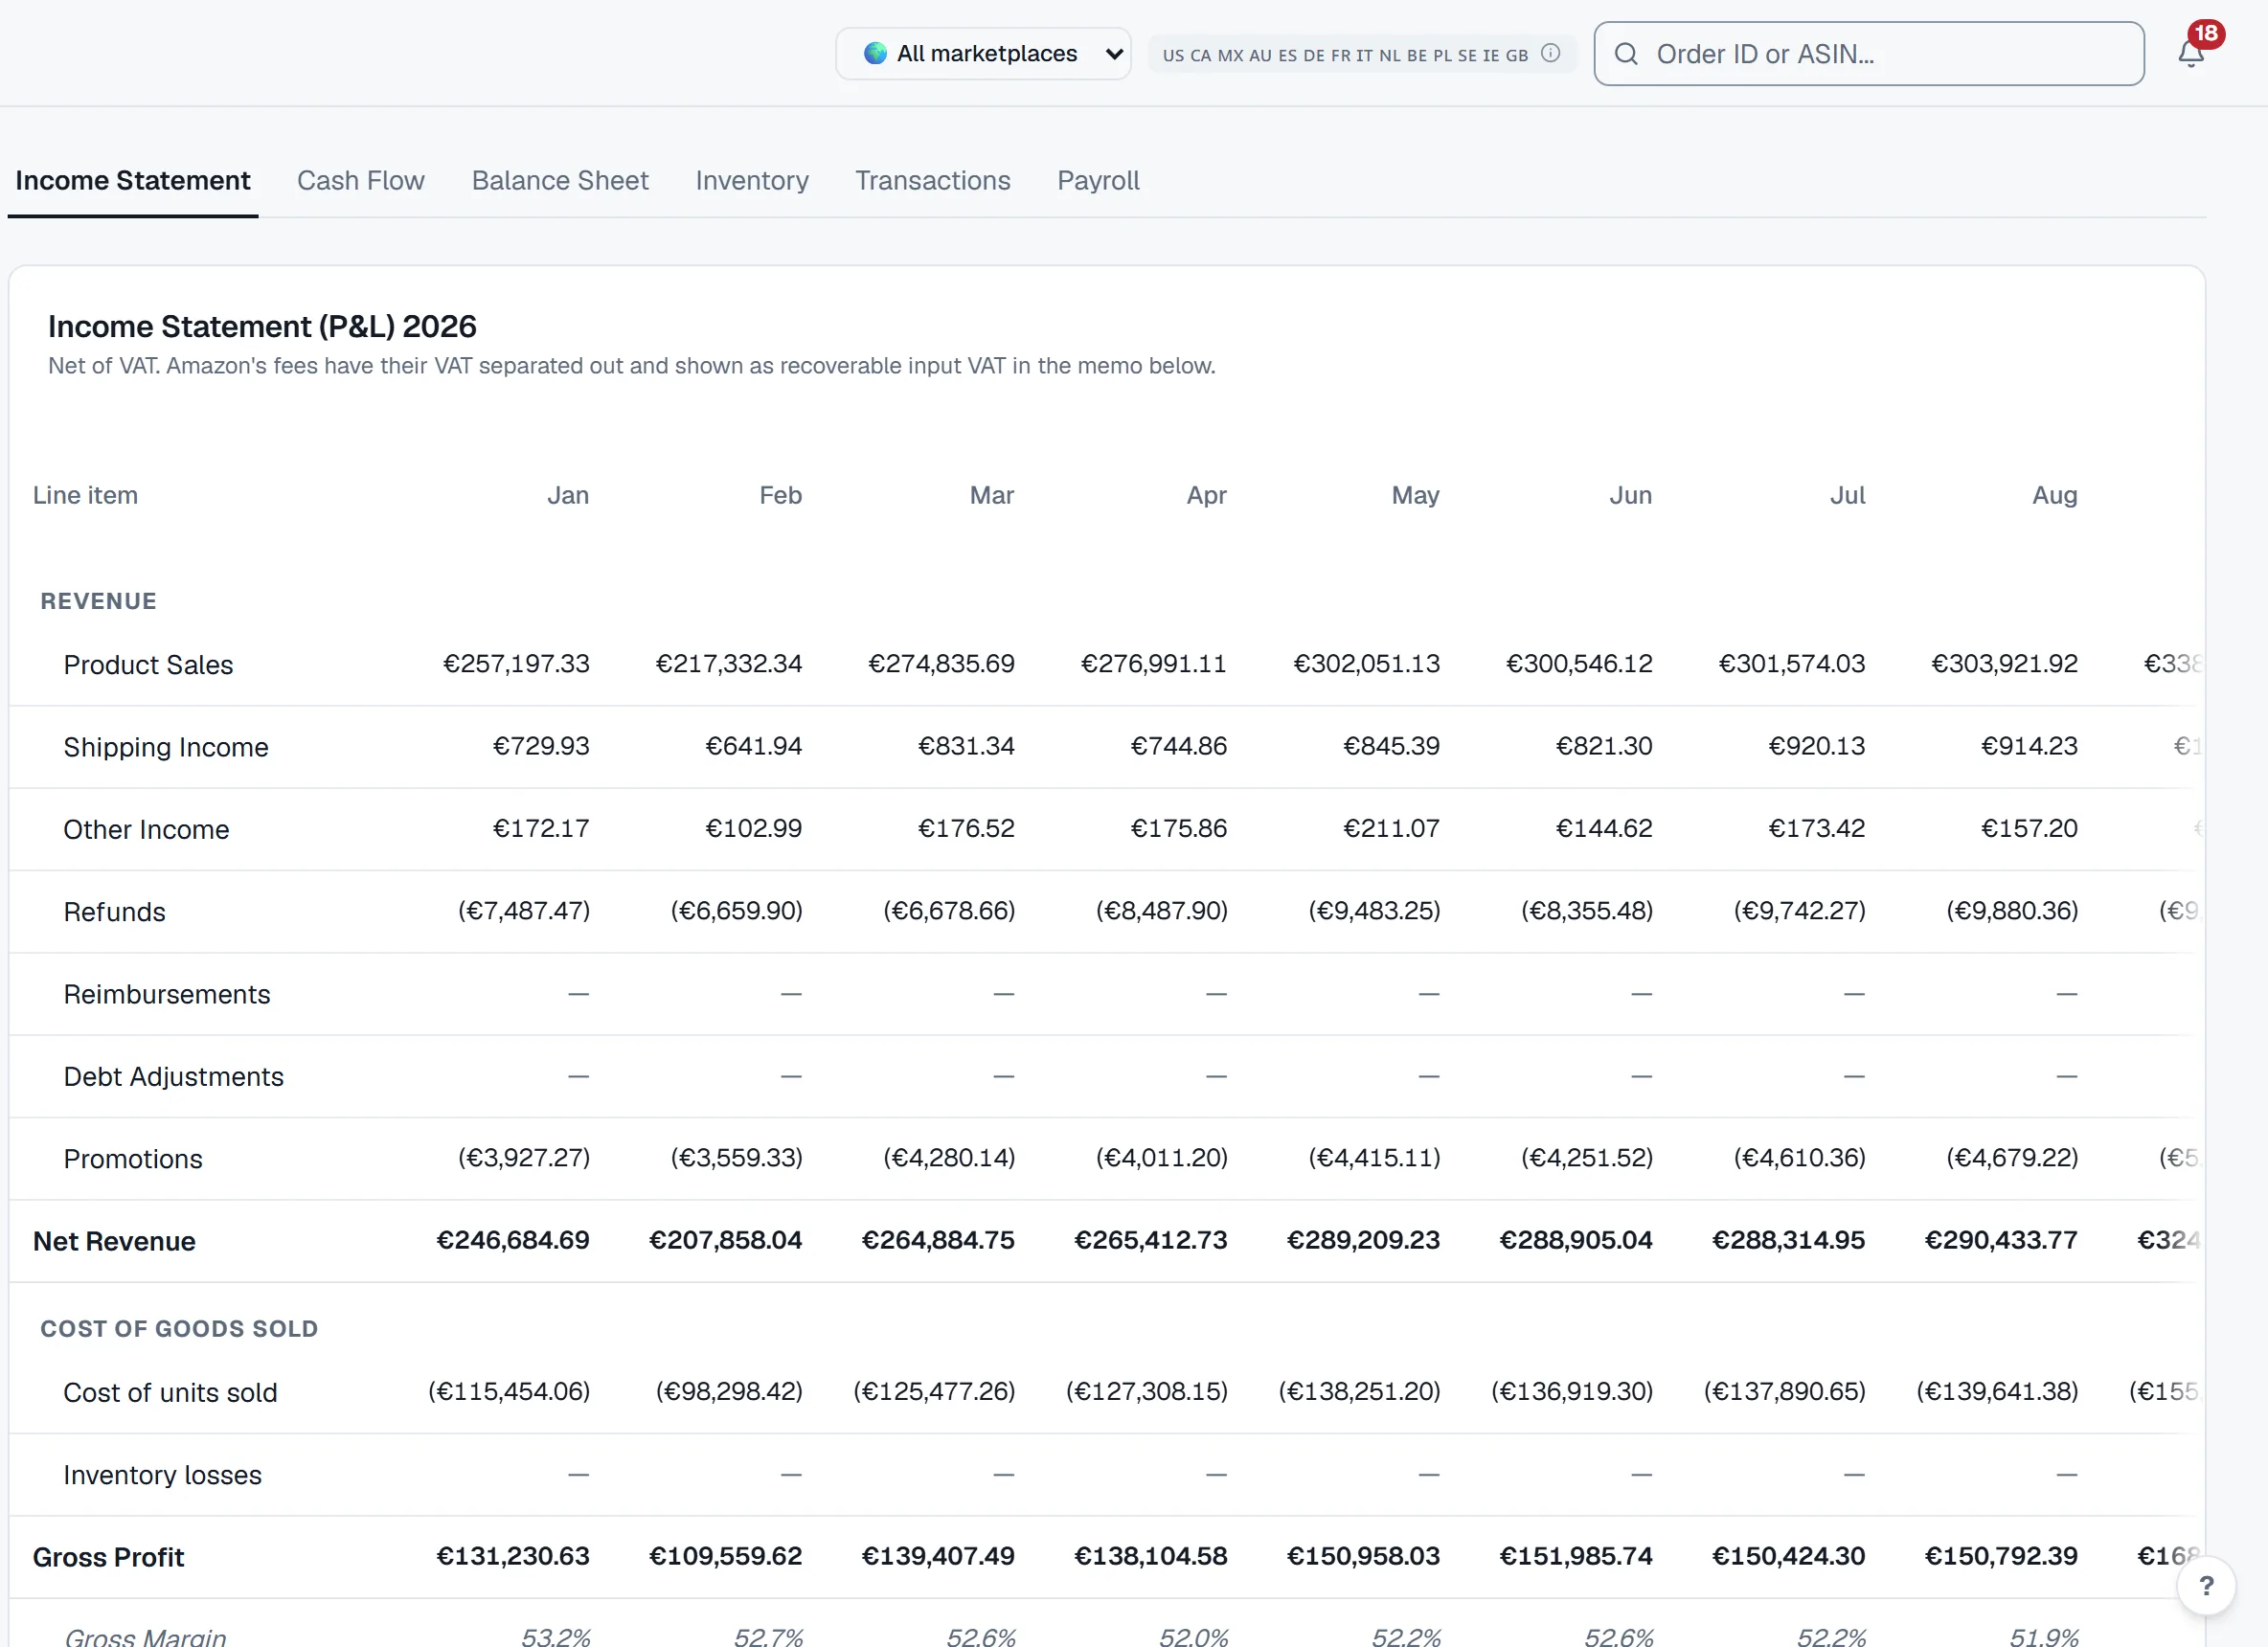The height and width of the screenshot is (1647, 2268).
Task: Click the Jan column header
Action: [568, 495]
